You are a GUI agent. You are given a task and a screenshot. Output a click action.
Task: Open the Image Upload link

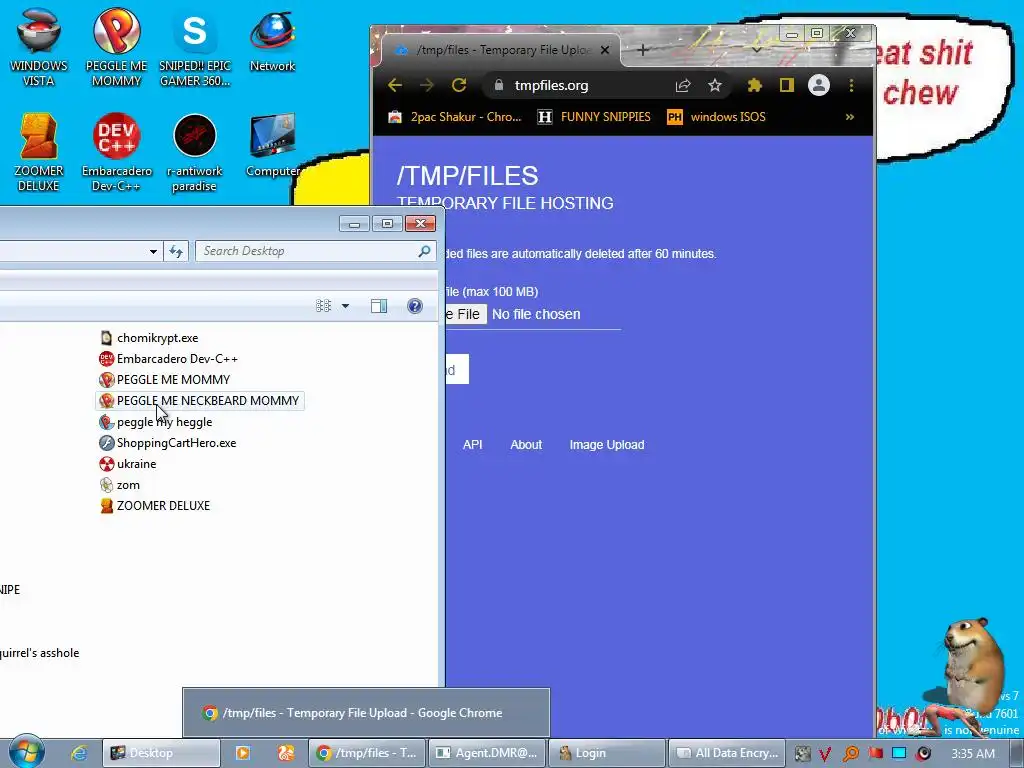[607, 445]
